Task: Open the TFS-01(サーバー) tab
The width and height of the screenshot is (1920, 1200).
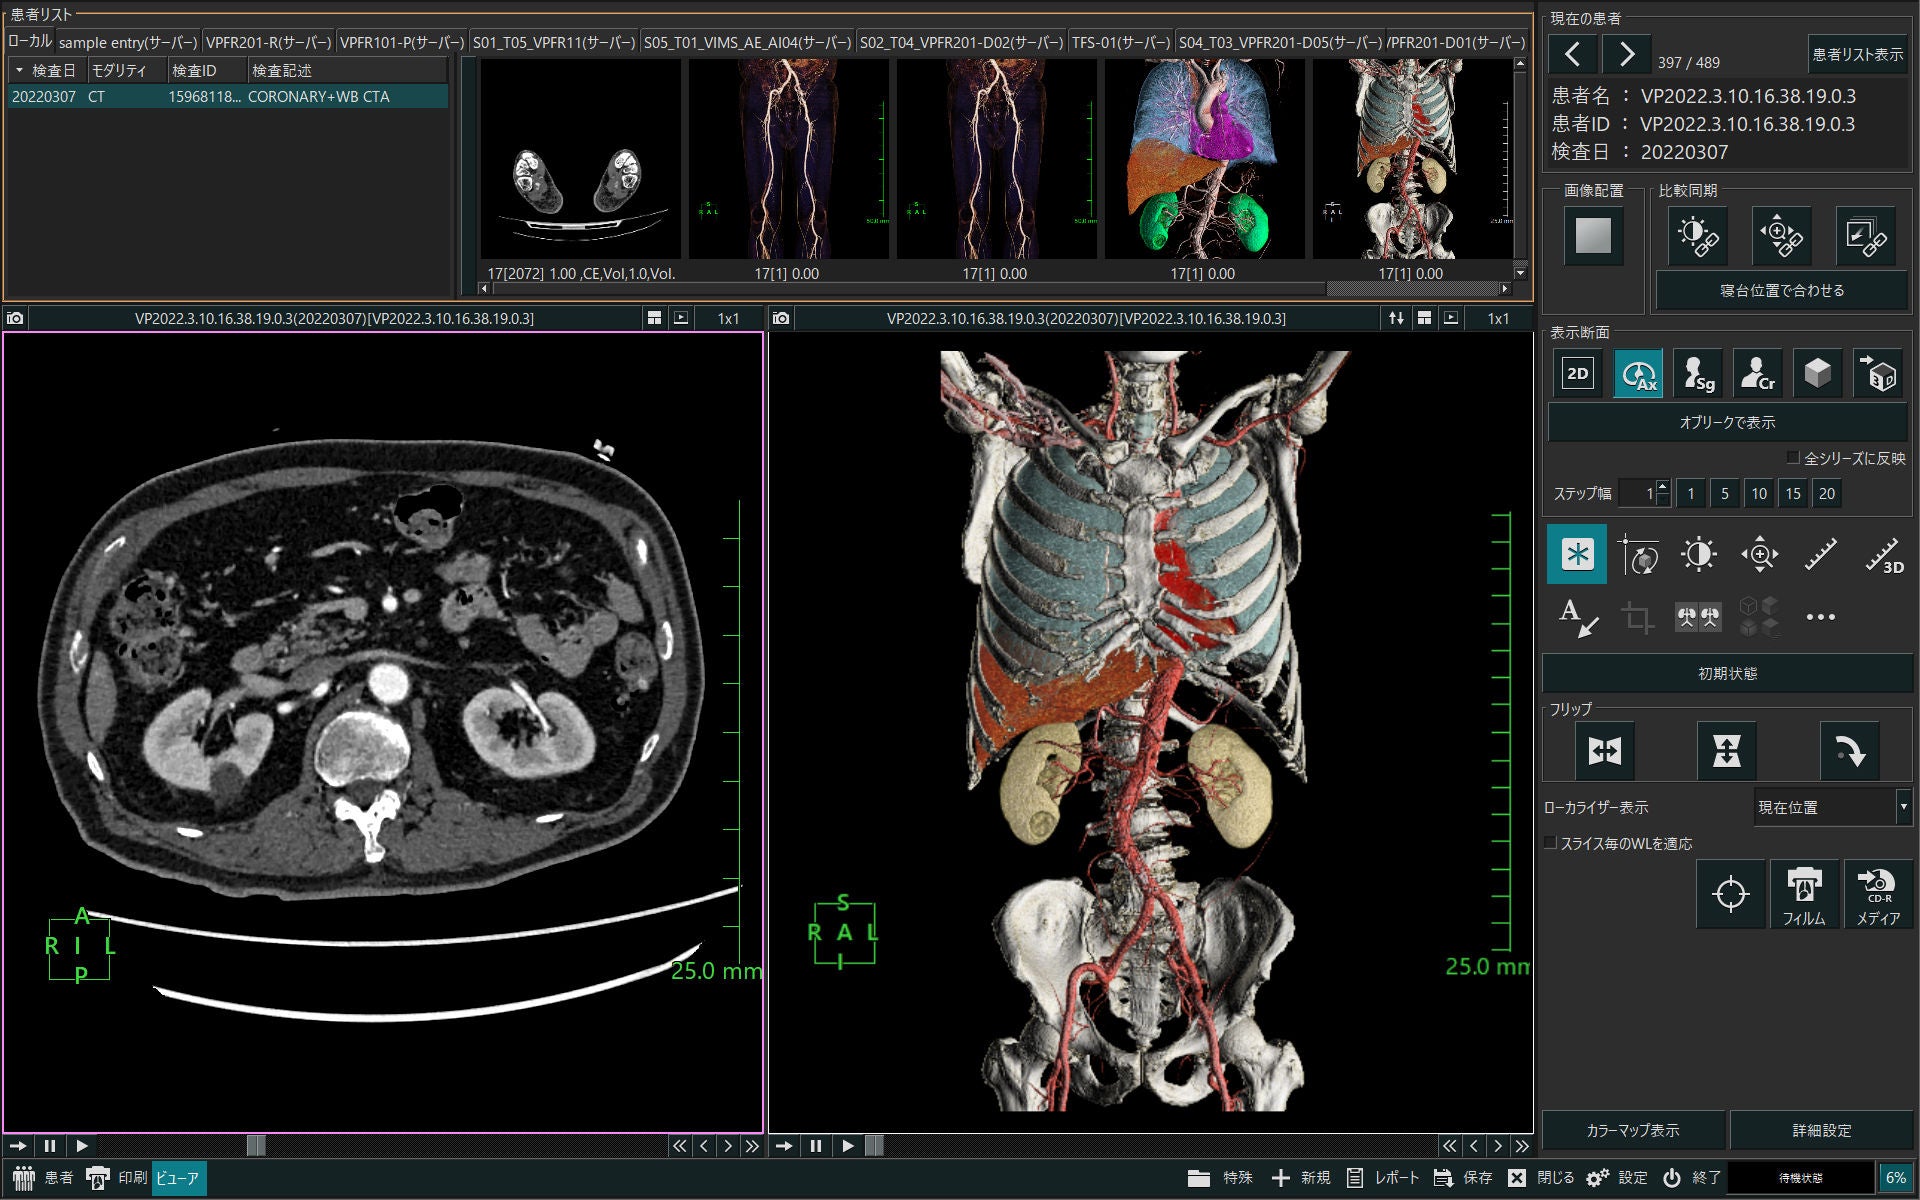Action: coord(1121,42)
